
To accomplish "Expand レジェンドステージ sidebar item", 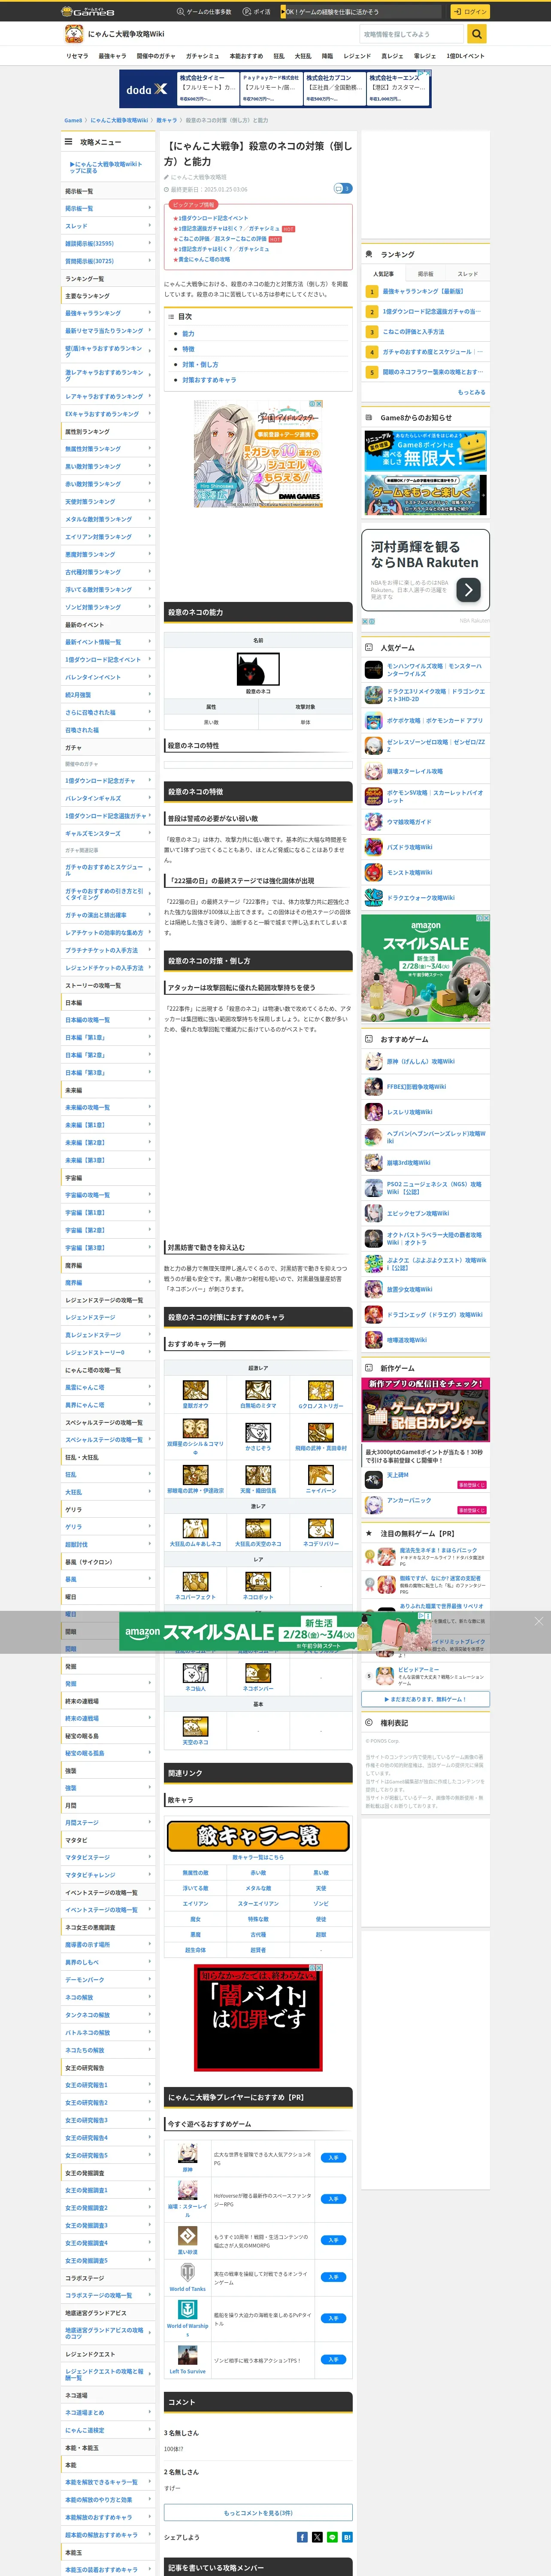I will coord(108,1317).
